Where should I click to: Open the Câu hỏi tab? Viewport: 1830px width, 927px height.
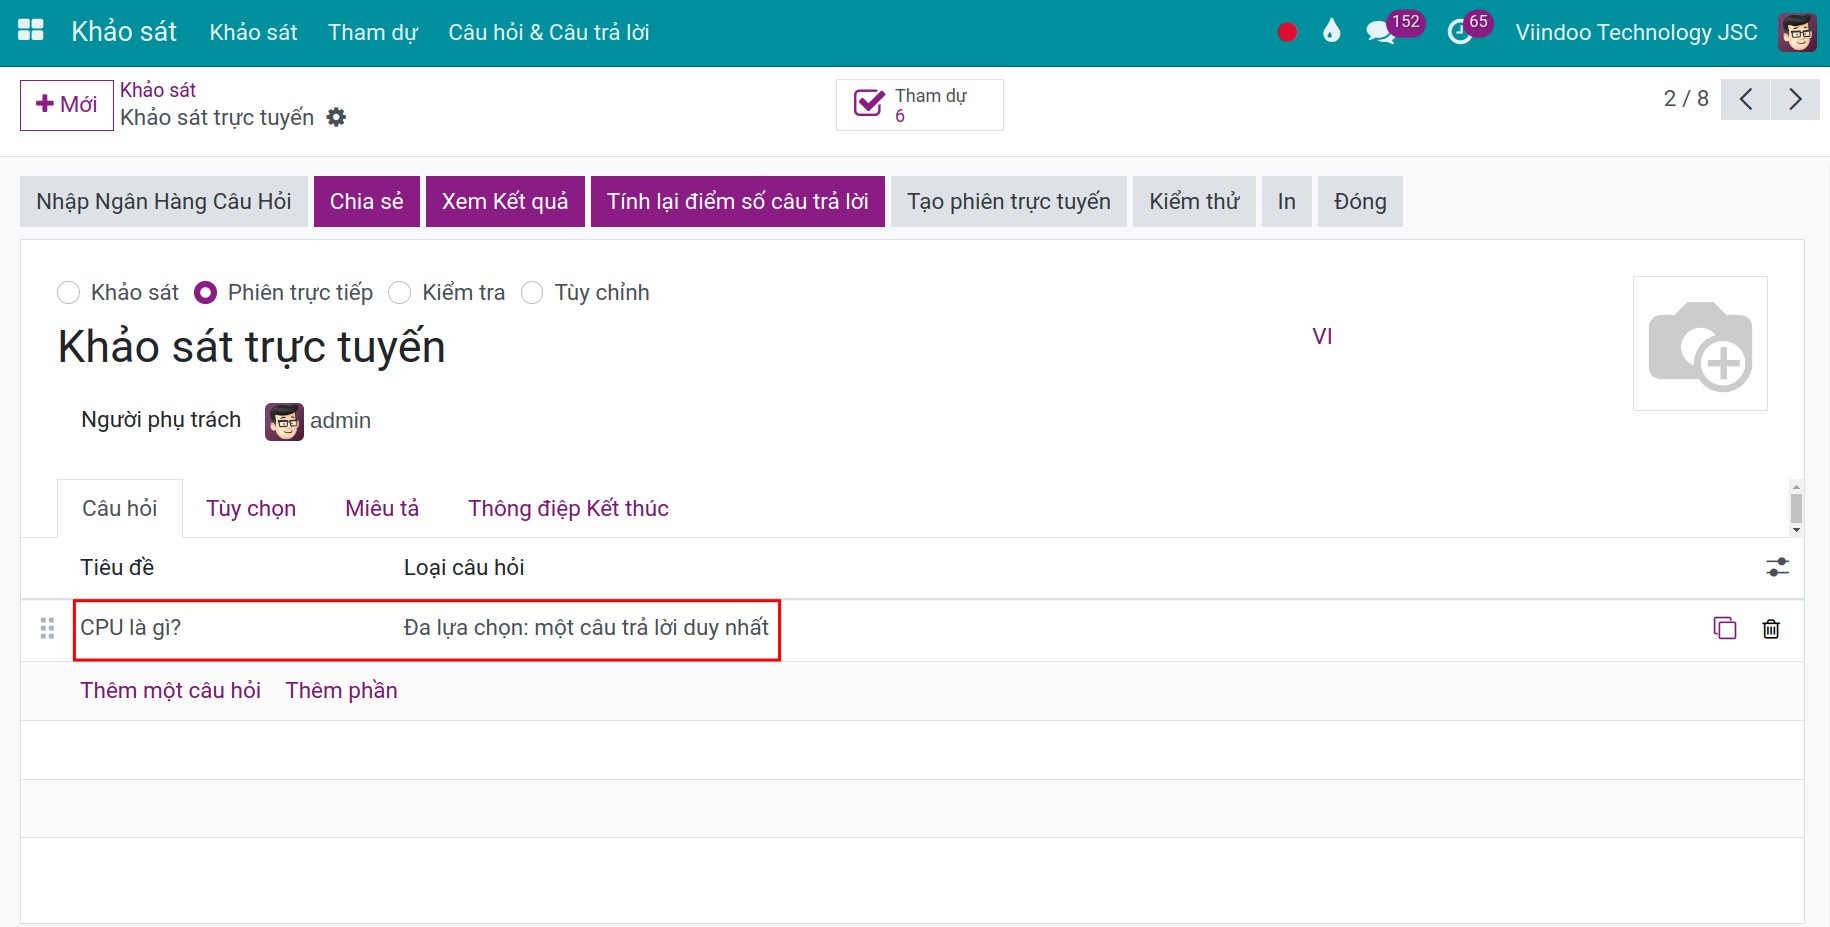[x=120, y=508]
